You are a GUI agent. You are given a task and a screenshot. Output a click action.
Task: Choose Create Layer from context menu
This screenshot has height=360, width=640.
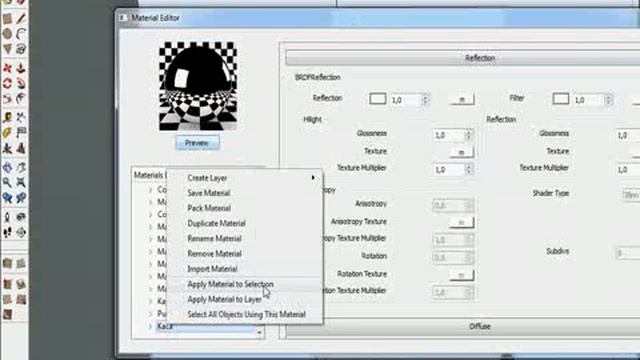[245, 178]
